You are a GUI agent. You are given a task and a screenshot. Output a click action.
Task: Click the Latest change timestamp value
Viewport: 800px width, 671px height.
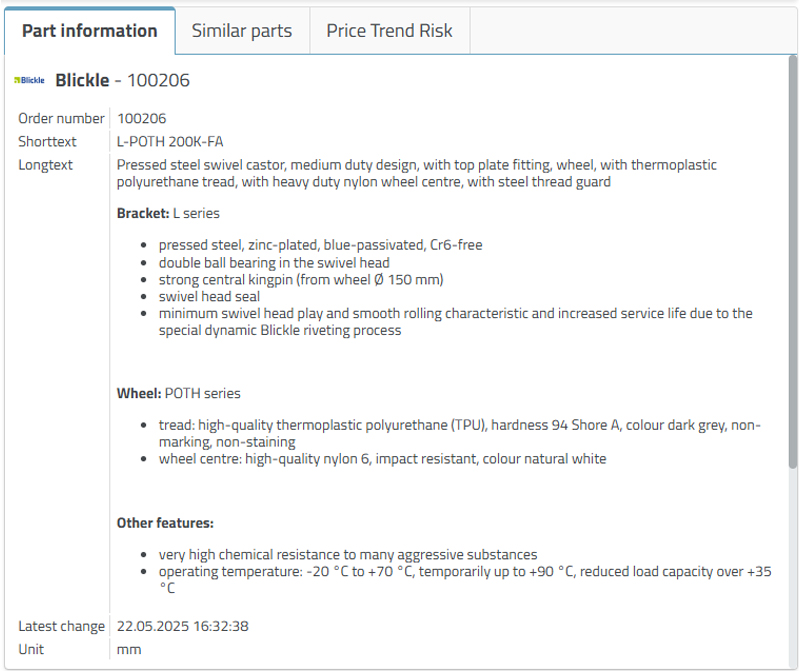point(183,626)
